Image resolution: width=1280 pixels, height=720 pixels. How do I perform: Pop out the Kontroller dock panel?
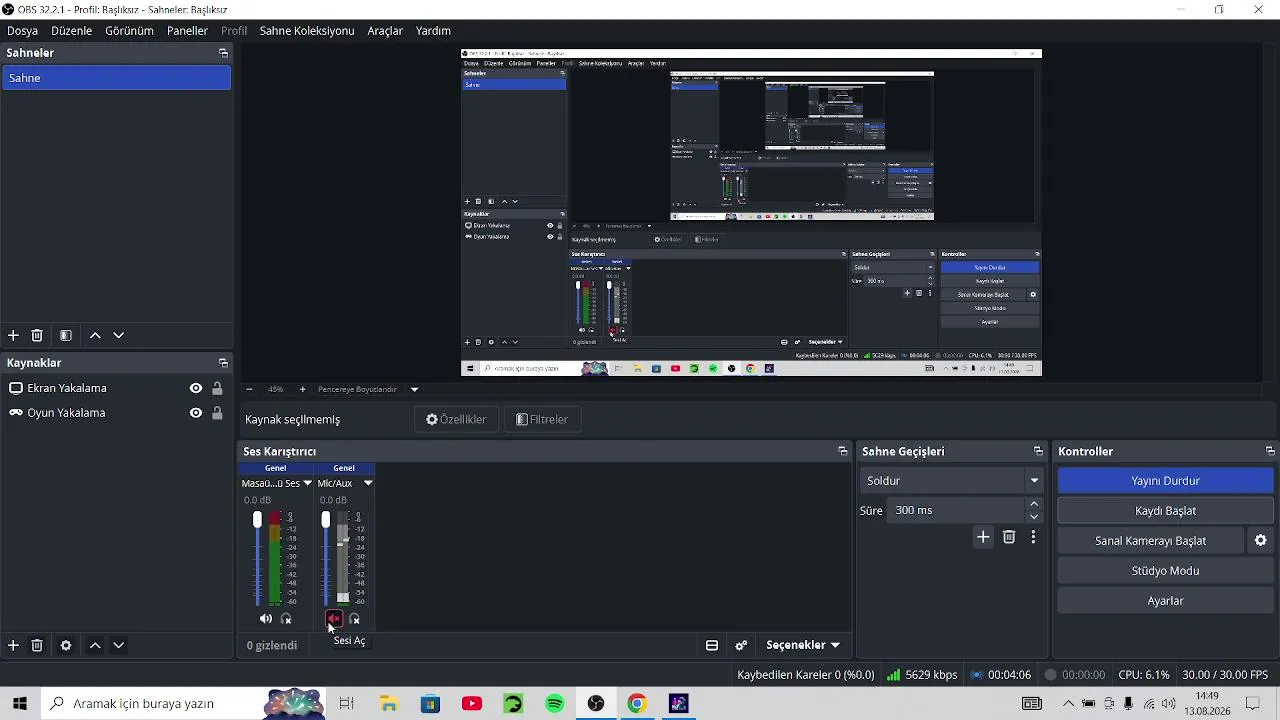pyautogui.click(x=1270, y=451)
